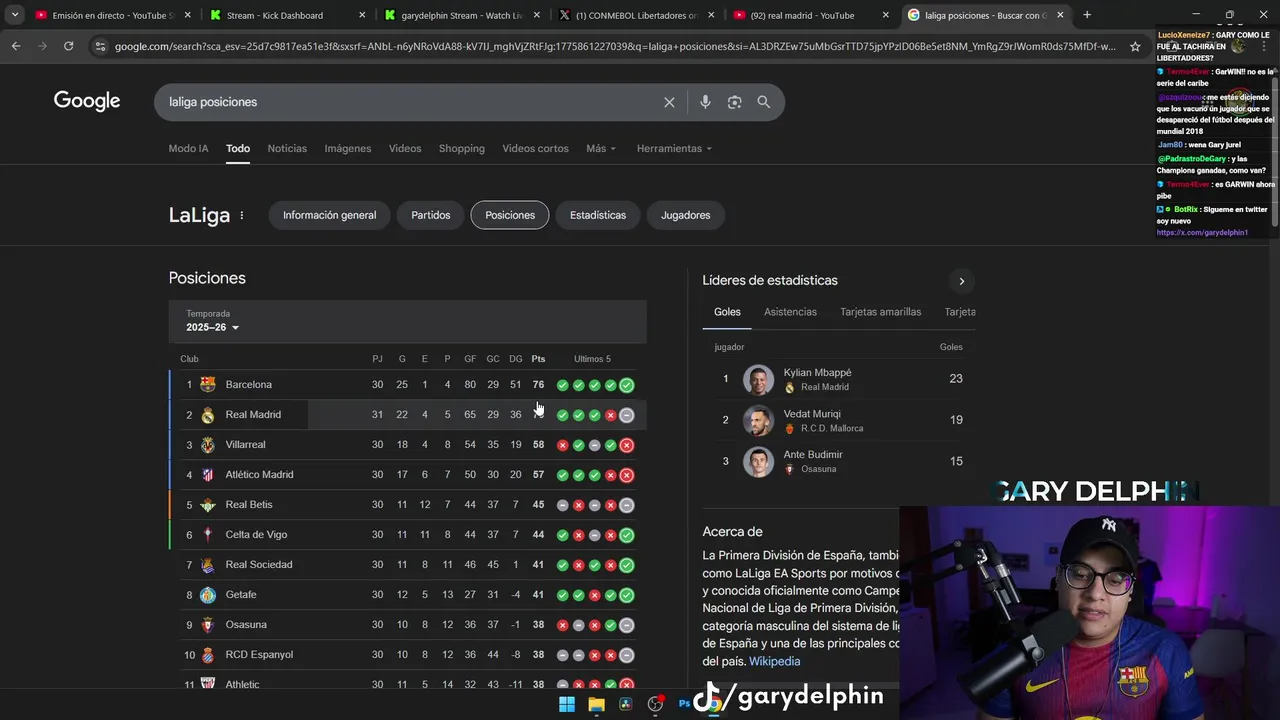Image resolution: width=1280 pixels, height=720 pixels.
Task: Open the Partidos chip
Action: (x=431, y=215)
